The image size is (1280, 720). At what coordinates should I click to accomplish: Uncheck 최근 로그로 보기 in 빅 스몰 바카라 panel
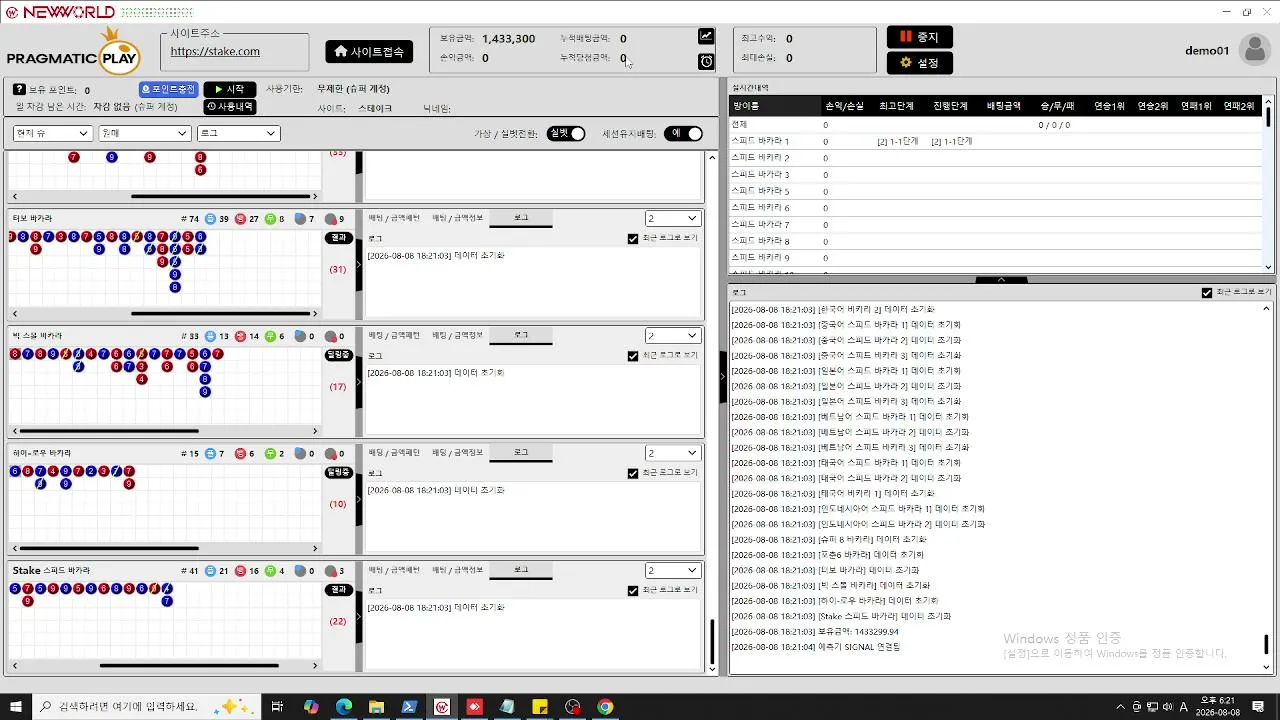633,356
